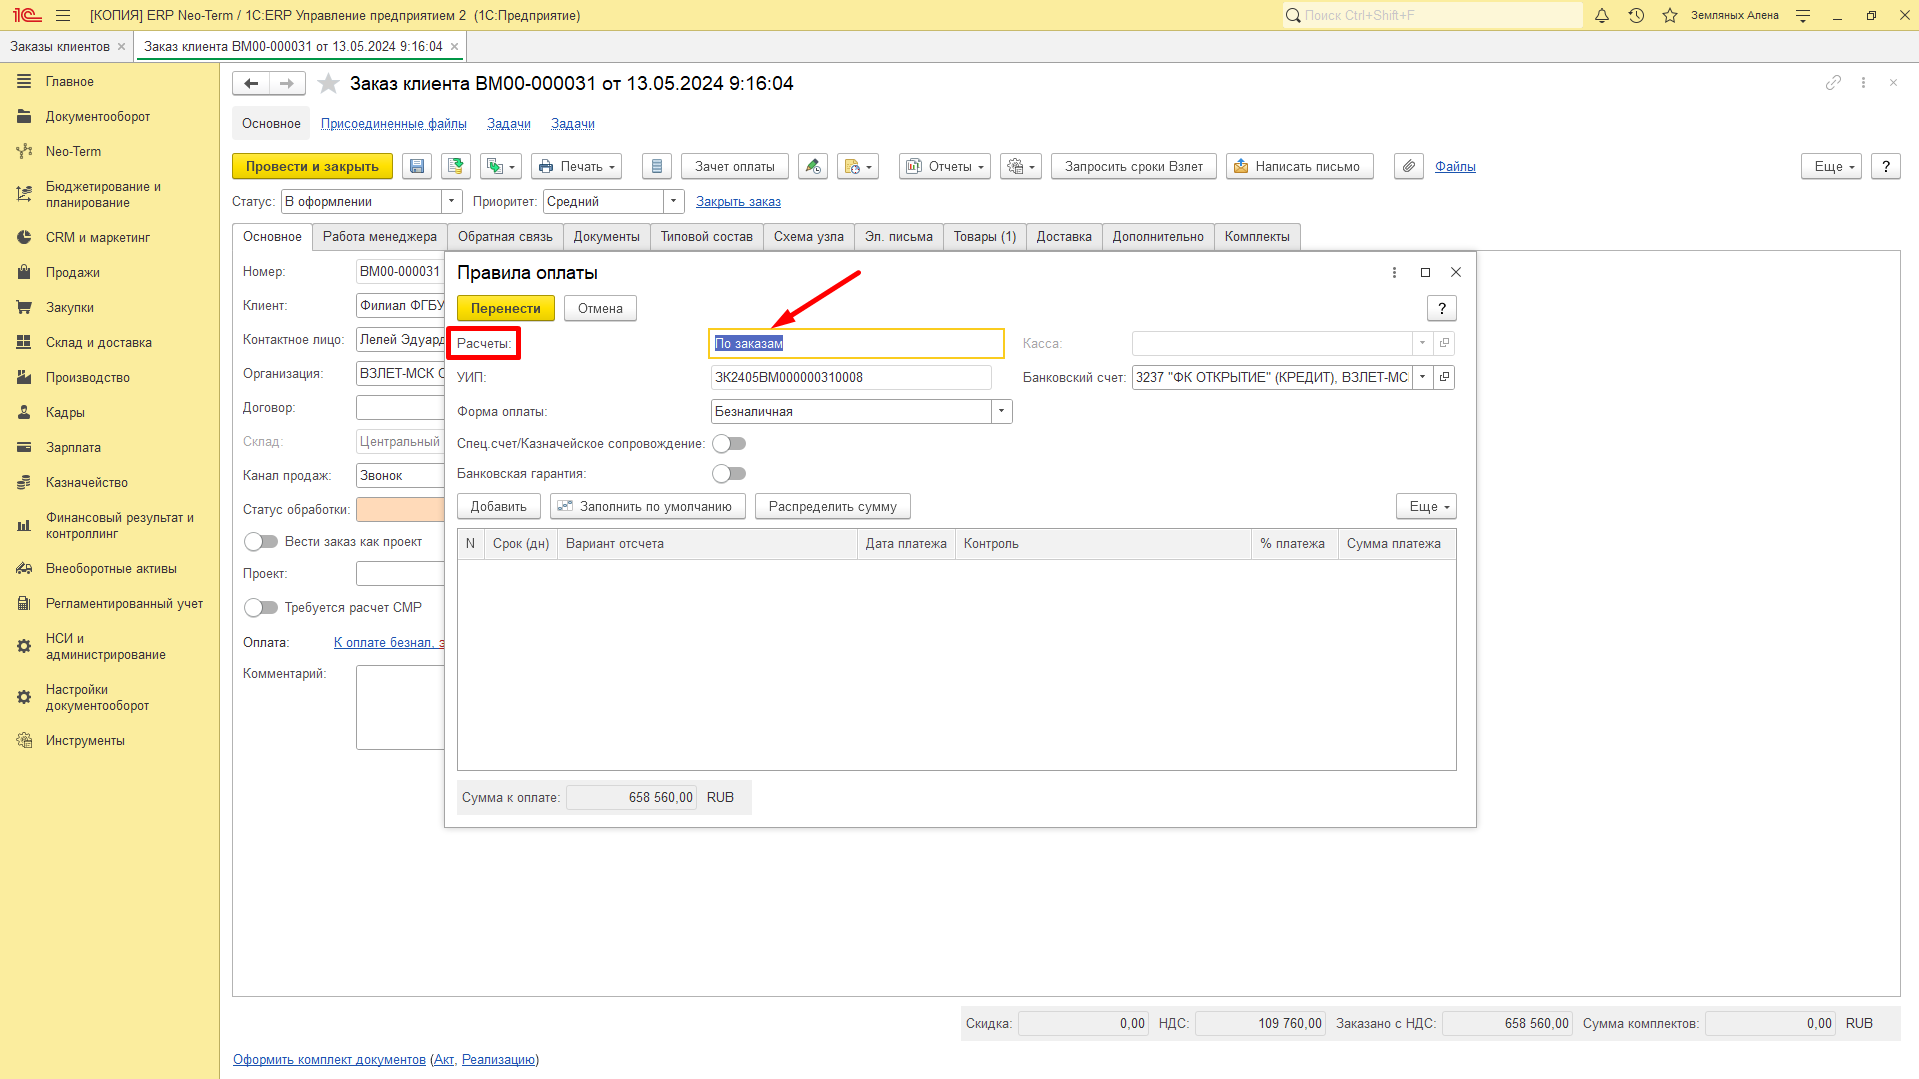Enable Вести заказ как проект switch
Image resolution: width=1919 pixels, height=1079 pixels.
click(261, 542)
